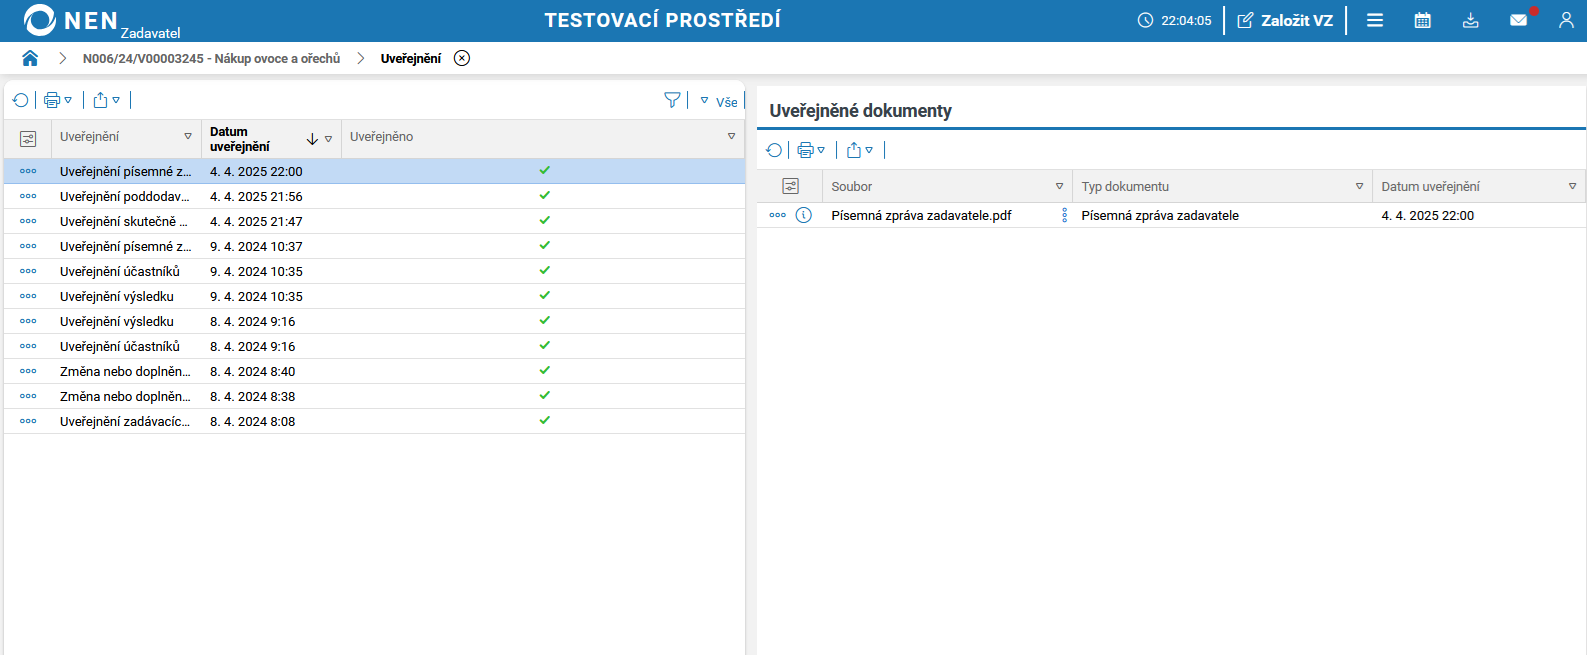Open row menu for Uveřejnění zadávací row
Viewport: 1587px width, 655px height.
tap(28, 421)
